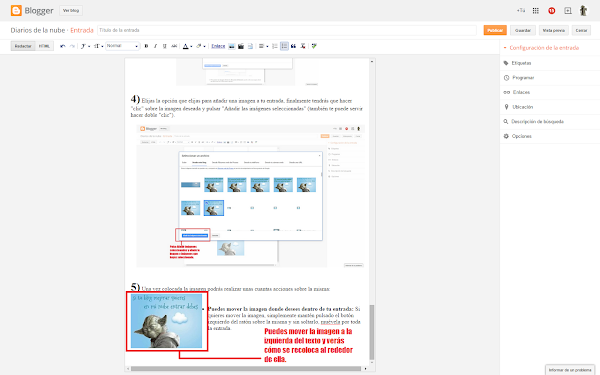Click the Guardar button
Image resolution: width=600 pixels, height=375 pixels.
coord(523,30)
